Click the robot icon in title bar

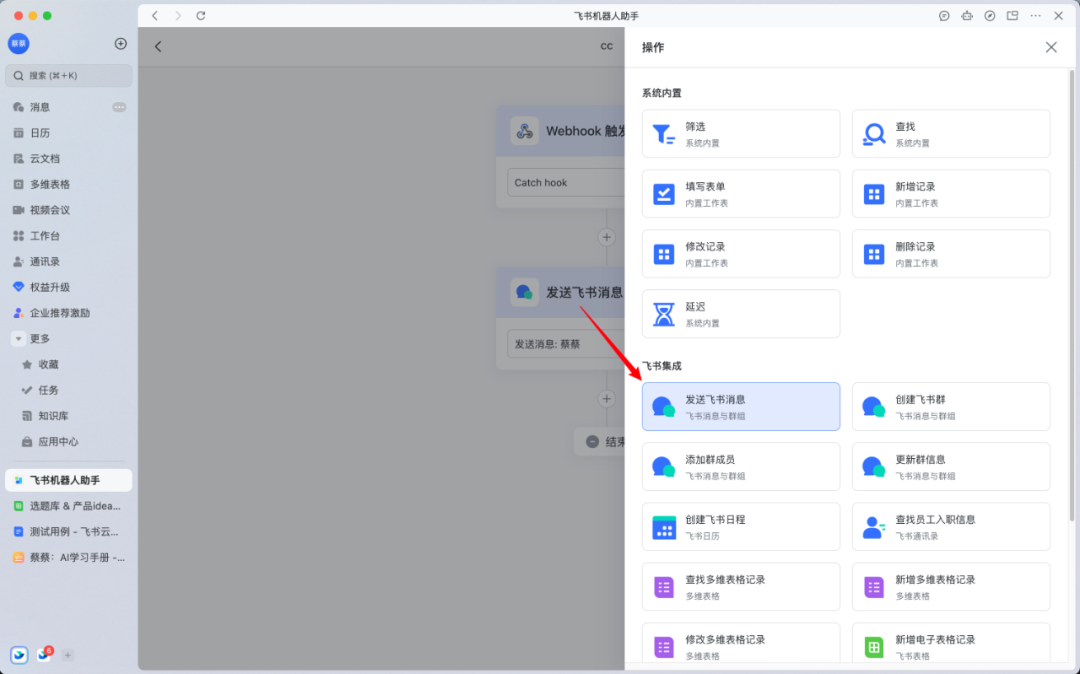[x=967, y=15]
